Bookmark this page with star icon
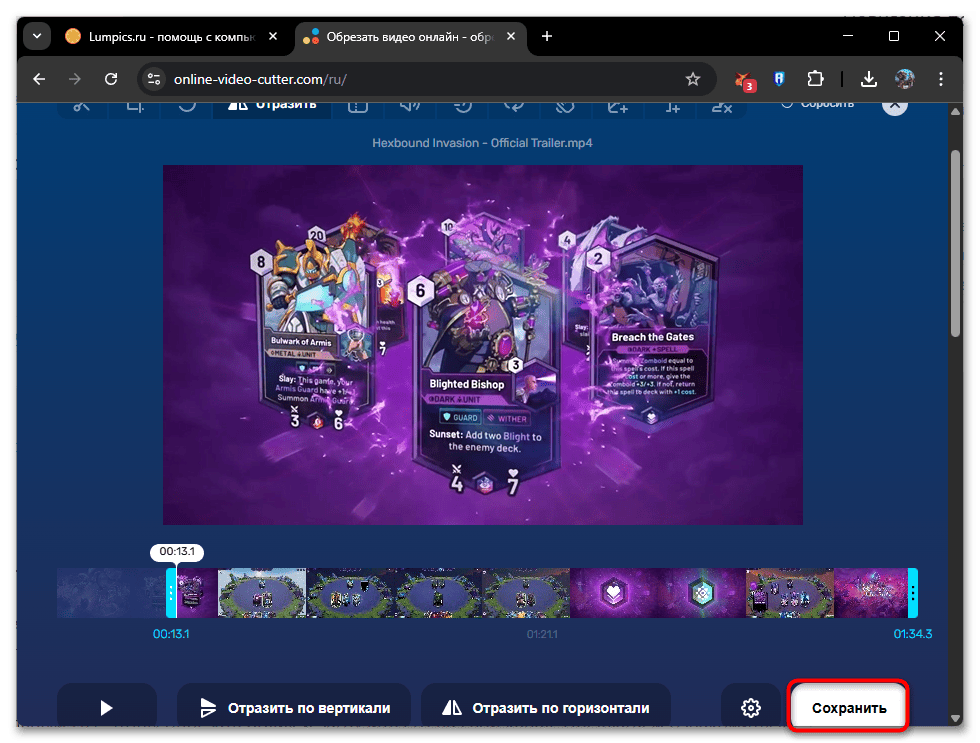Image resolution: width=980 pixels, height=743 pixels. click(x=692, y=79)
